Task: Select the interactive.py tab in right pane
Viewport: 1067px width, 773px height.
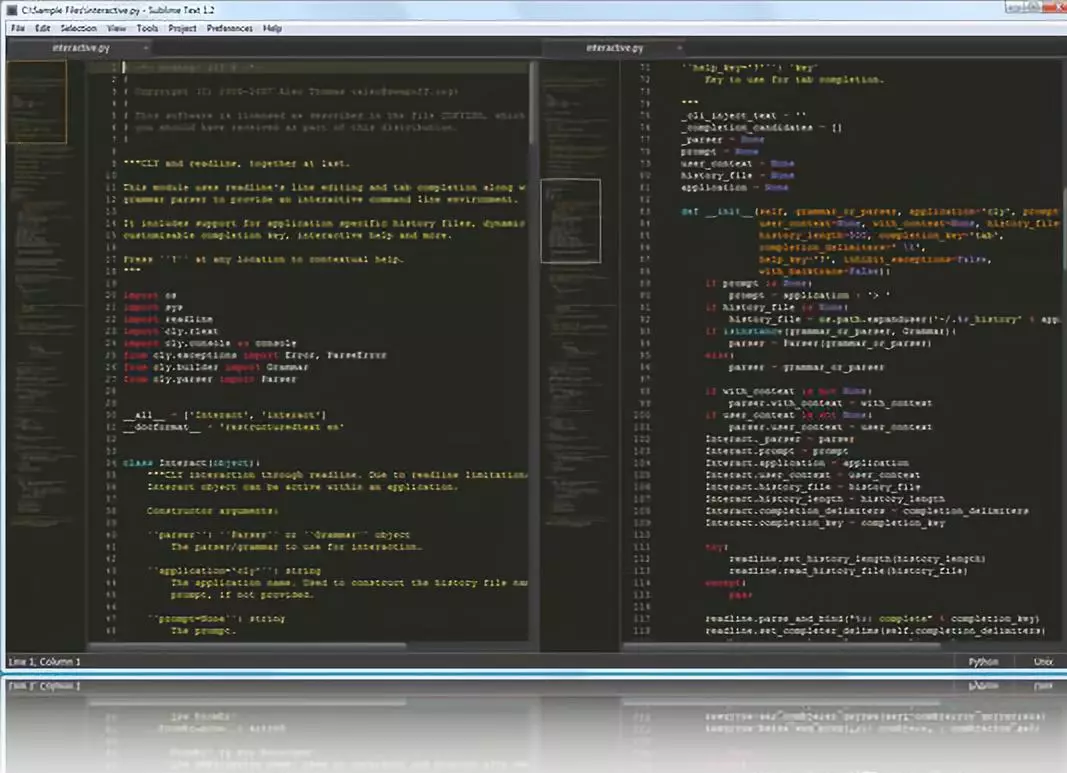Action: pyautogui.click(x=614, y=48)
